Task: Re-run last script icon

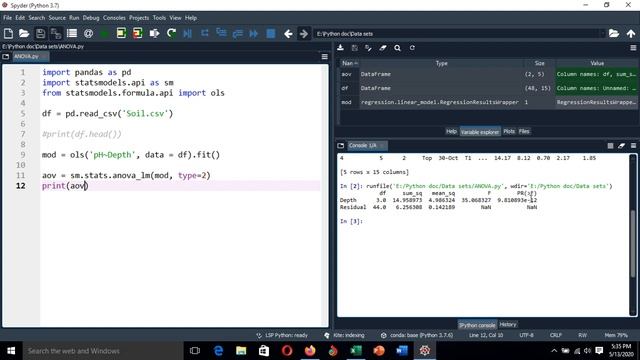Action: [x=171, y=33]
